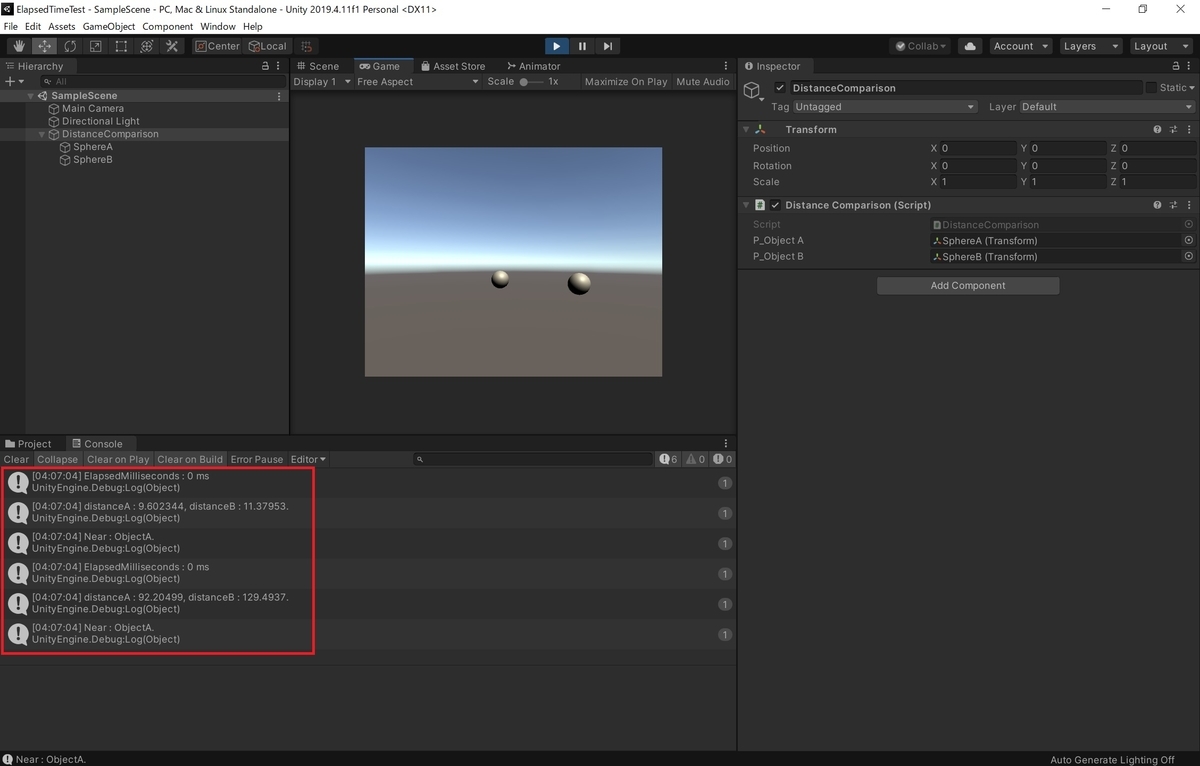
Task: Disable Distance Comparison script checkbox
Action: point(775,205)
